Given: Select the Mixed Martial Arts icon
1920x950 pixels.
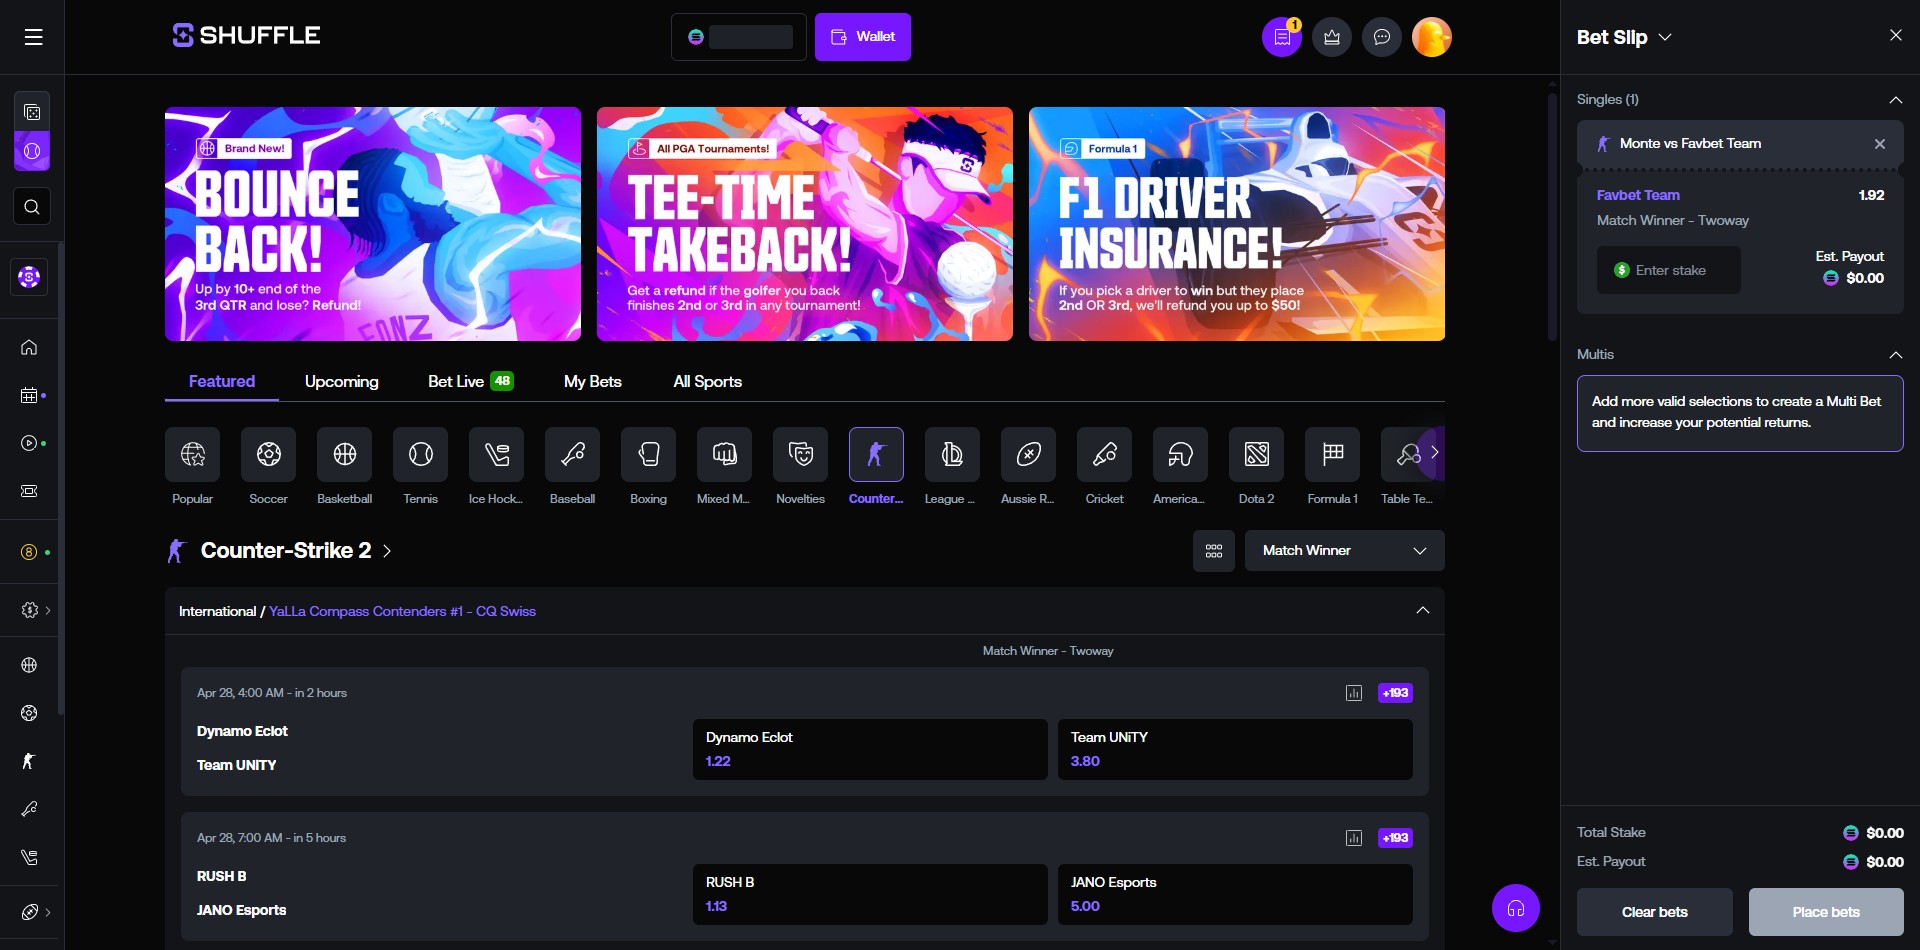Looking at the screenshot, I should (x=725, y=454).
